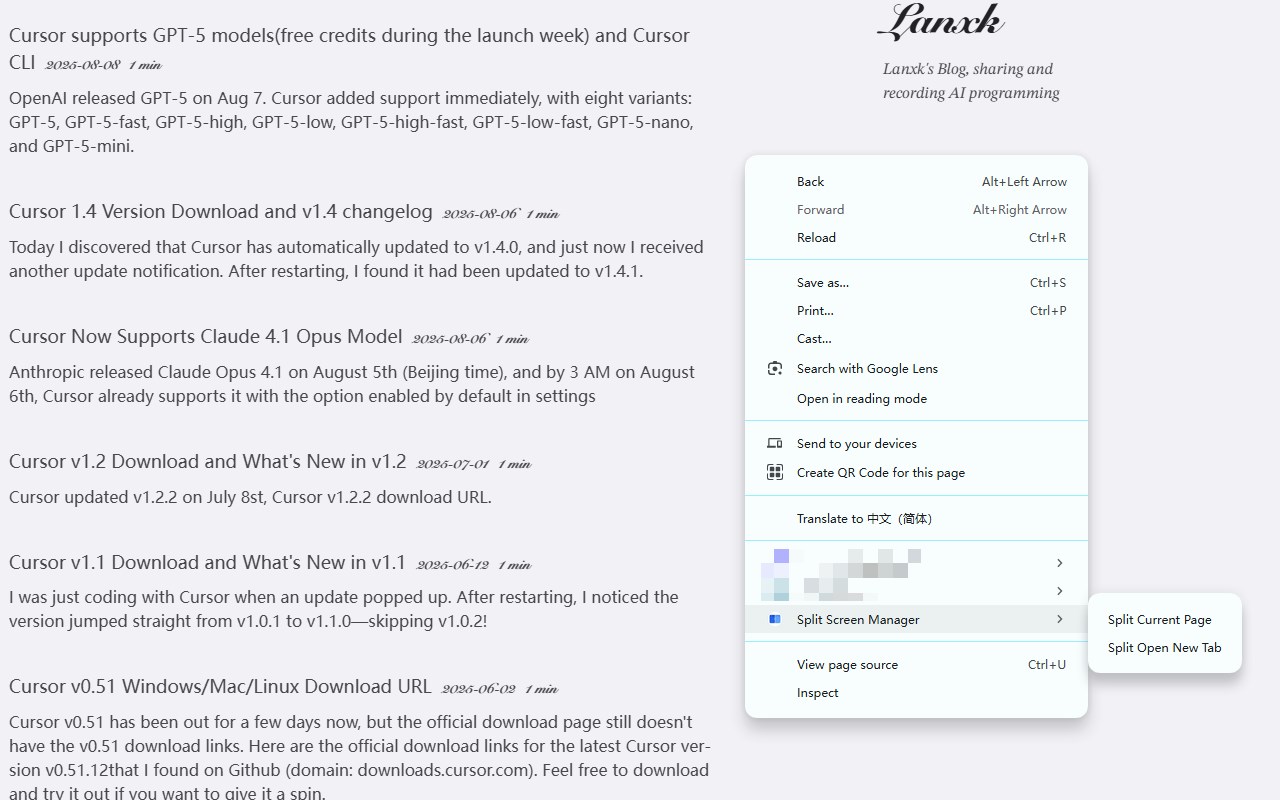Click the summary mentioning update to v1.4.1
Viewport: 1280px width, 800px height.
(x=356, y=259)
